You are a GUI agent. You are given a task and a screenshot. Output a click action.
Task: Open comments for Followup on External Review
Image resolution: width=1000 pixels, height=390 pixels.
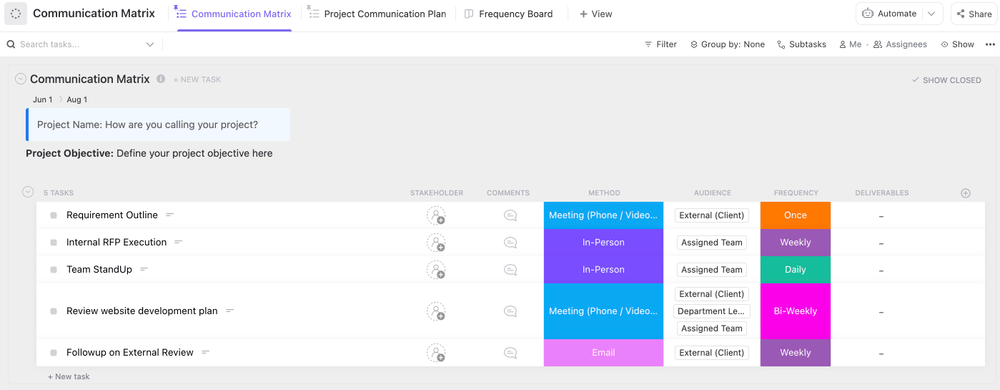[x=510, y=353]
